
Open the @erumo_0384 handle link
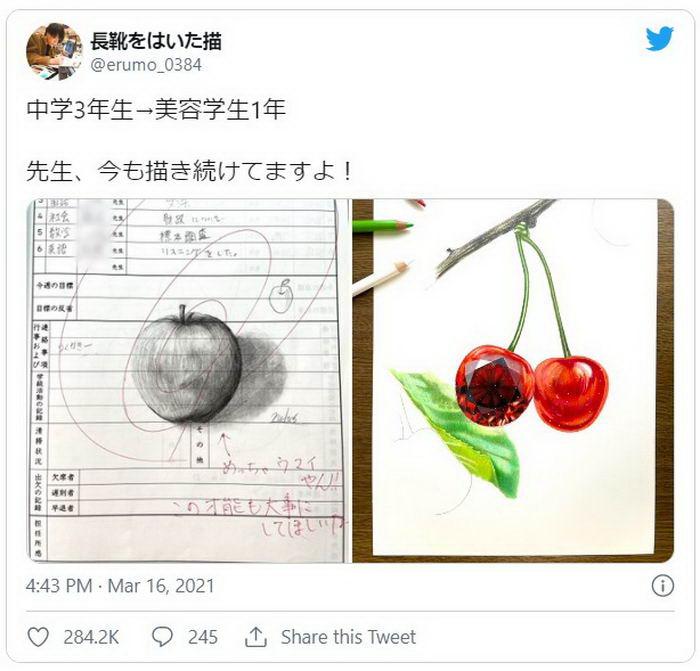(146, 65)
